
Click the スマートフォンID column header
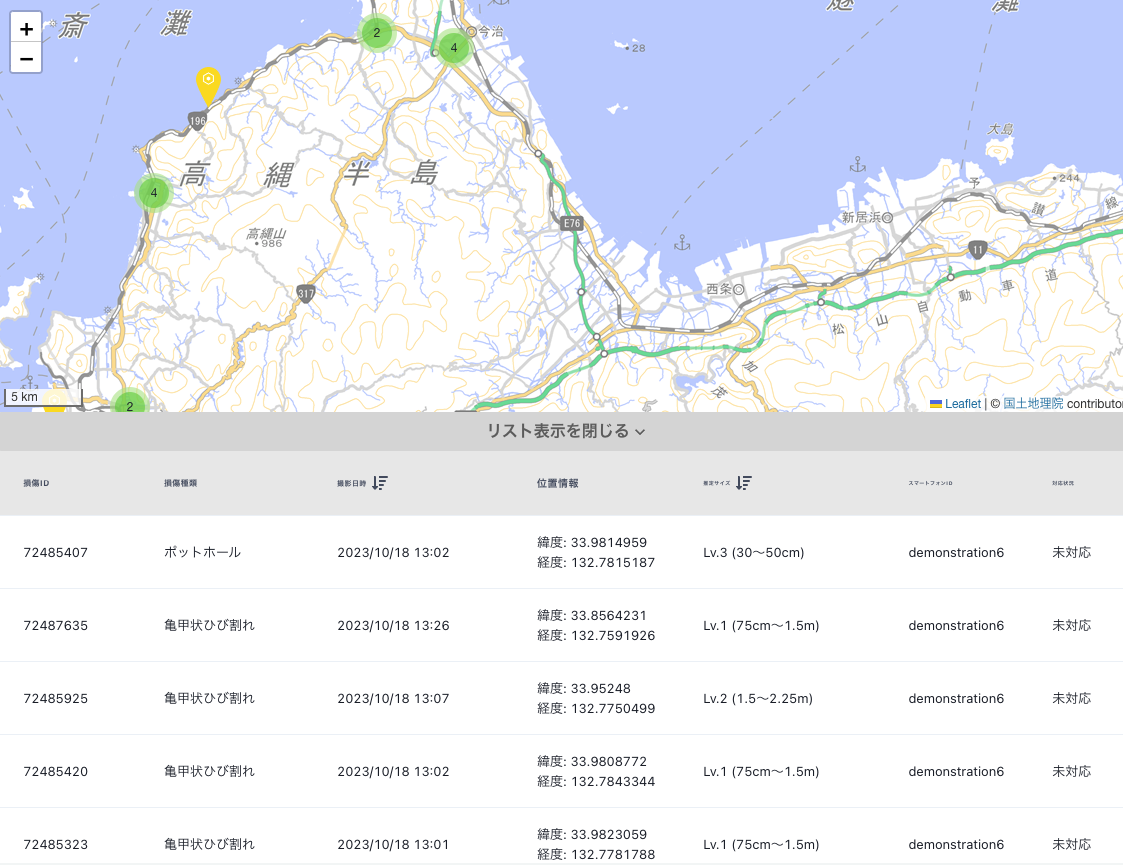928,482
